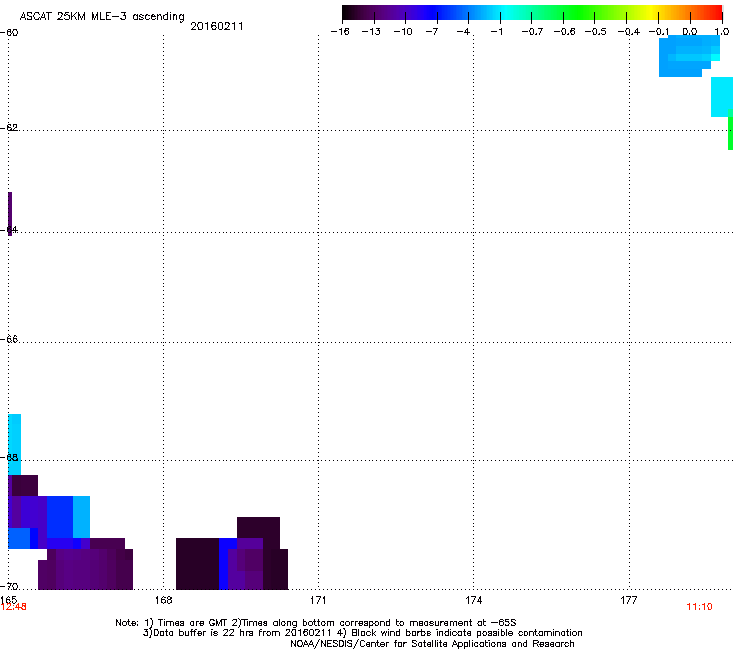
Task: Click the colorbar label 1.0
Action: point(722,32)
